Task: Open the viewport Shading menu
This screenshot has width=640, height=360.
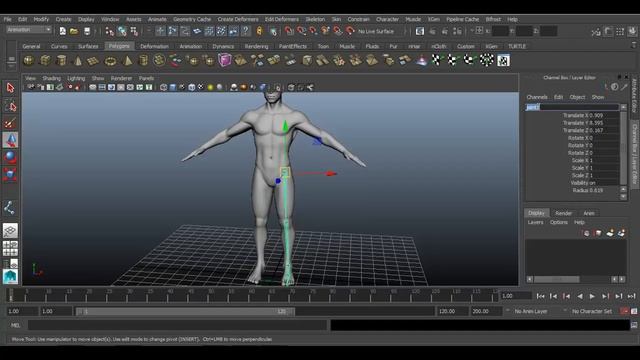Action: [51, 78]
